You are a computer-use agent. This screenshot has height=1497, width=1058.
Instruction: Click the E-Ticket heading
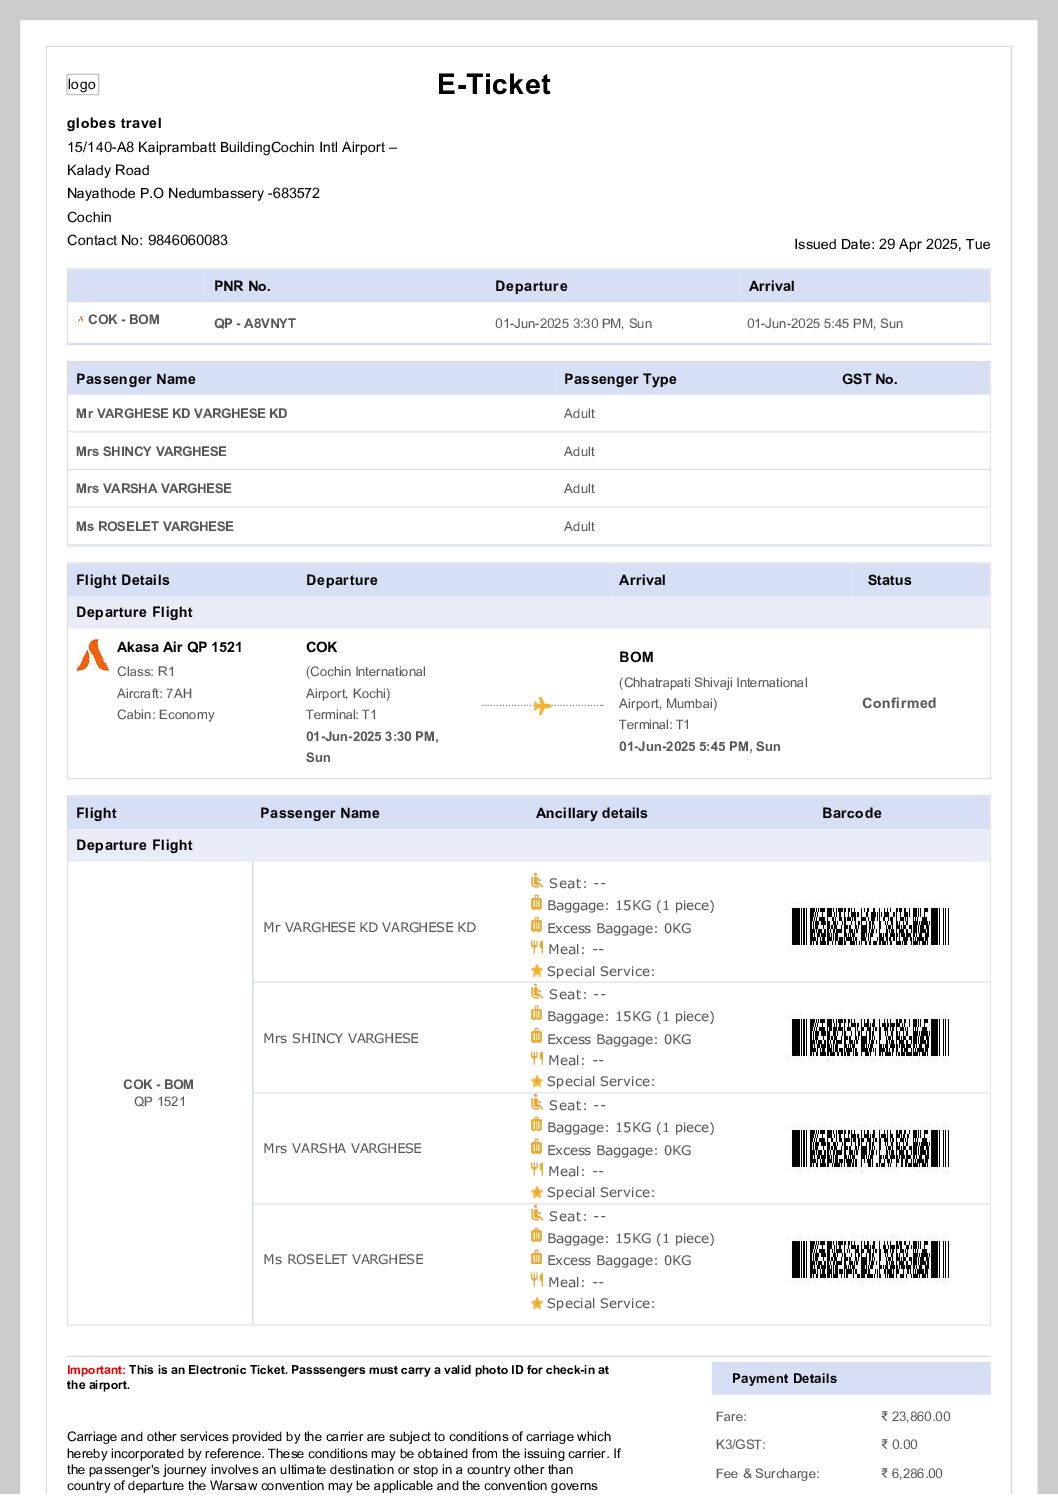pyautogui.click(x=494, y=84)
